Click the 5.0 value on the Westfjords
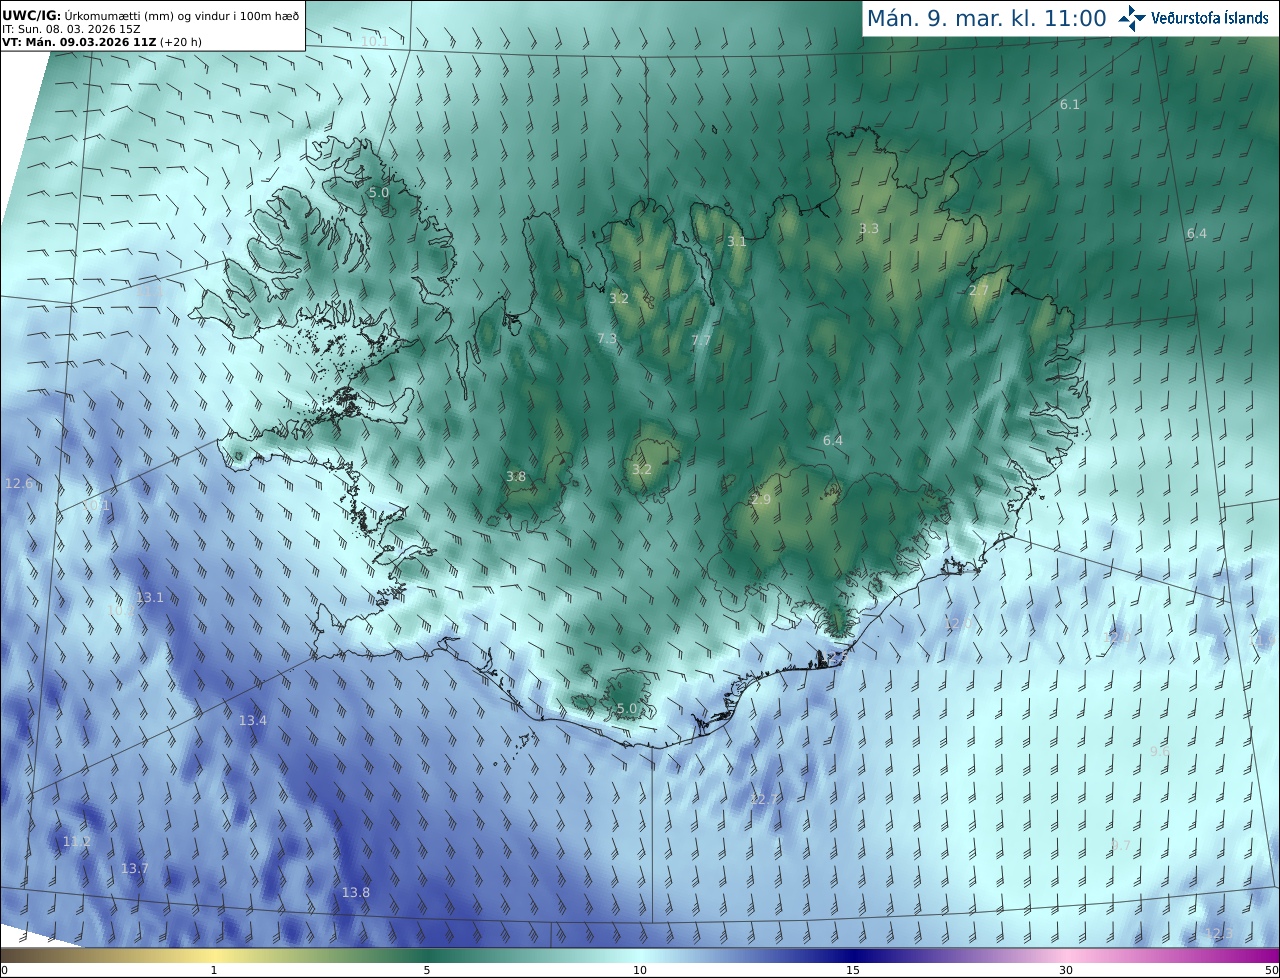Screen dimensions: 1280x978 (x=379, y=193)
